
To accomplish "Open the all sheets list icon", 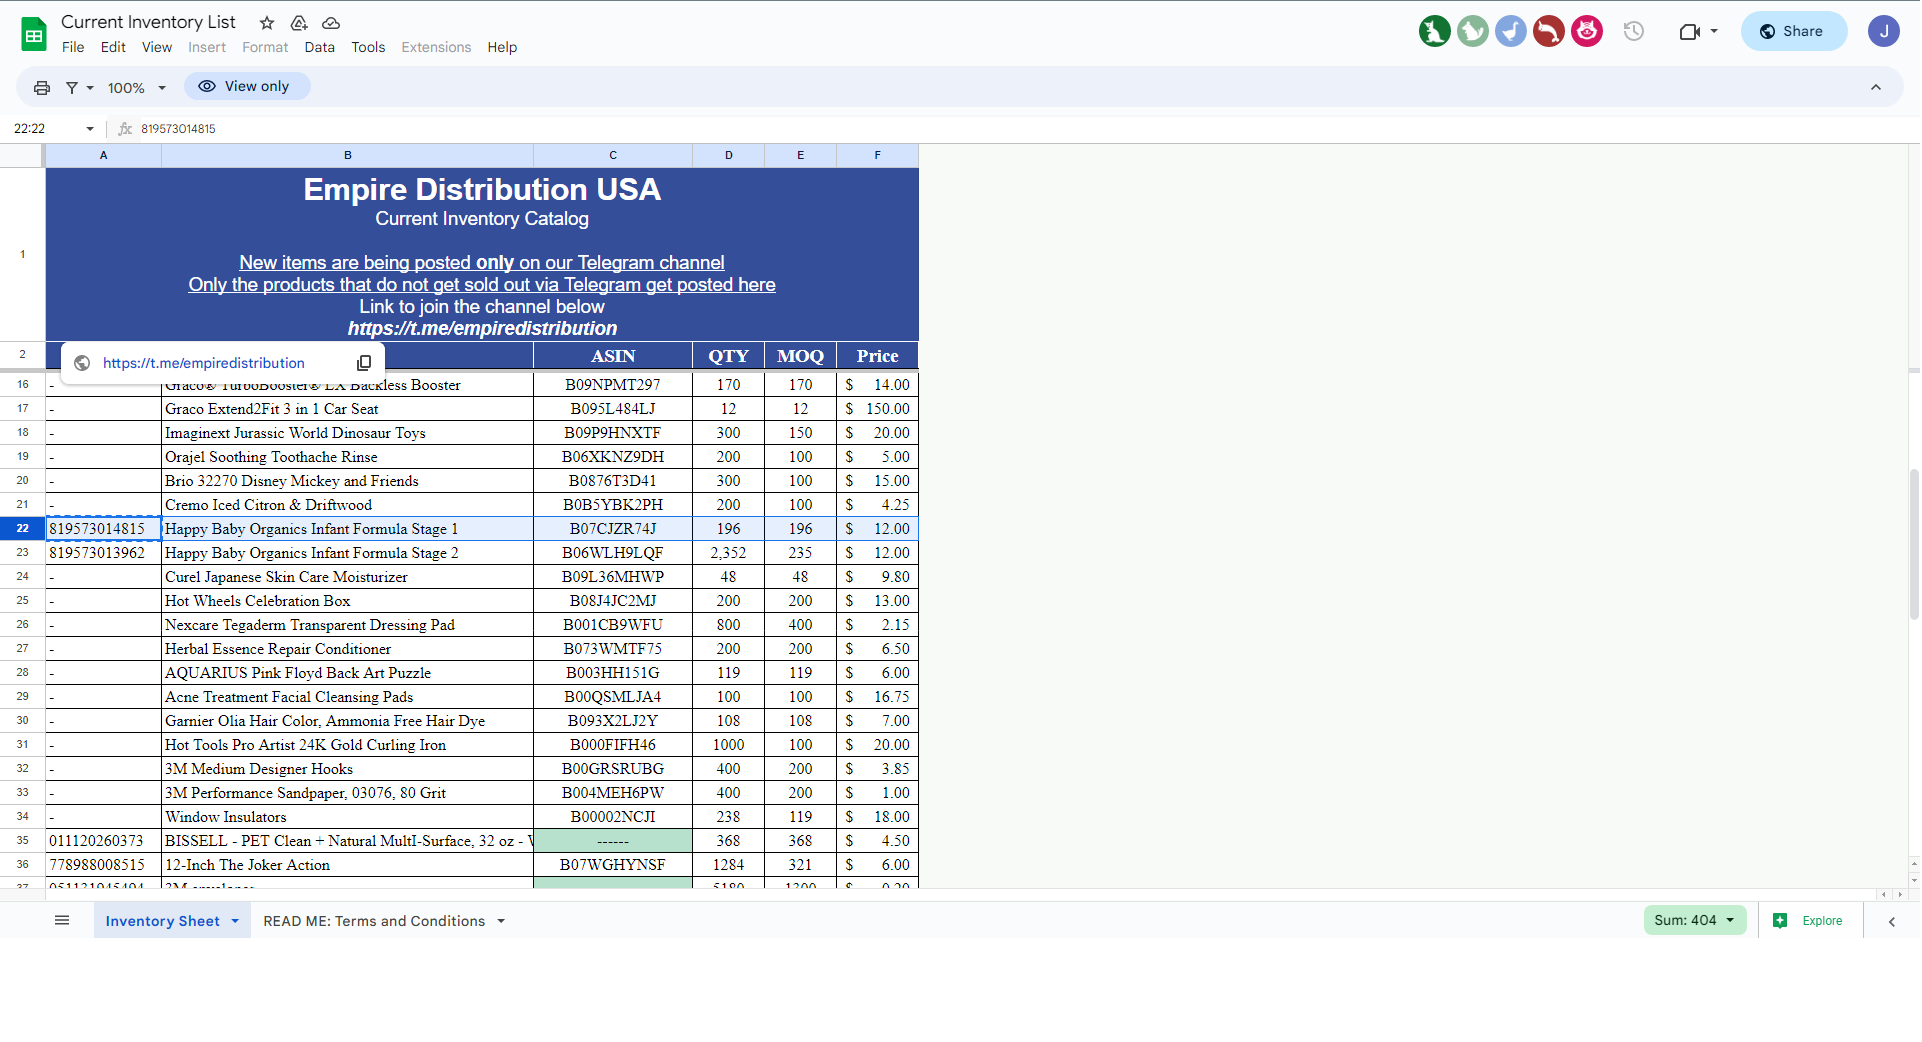I will [x=62, y=921].
